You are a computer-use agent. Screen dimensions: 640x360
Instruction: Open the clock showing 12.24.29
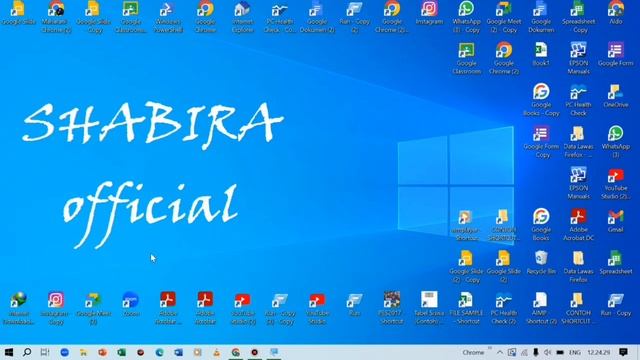click(599, 352)
